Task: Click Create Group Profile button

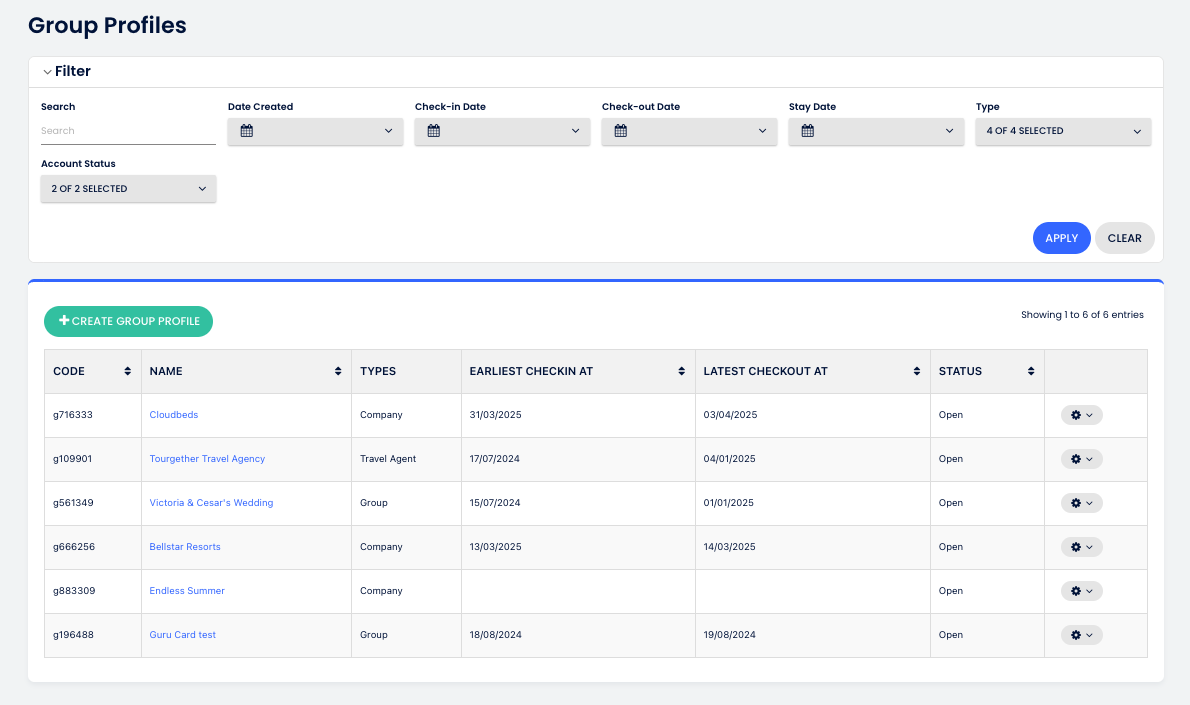Action: point(128,321)
